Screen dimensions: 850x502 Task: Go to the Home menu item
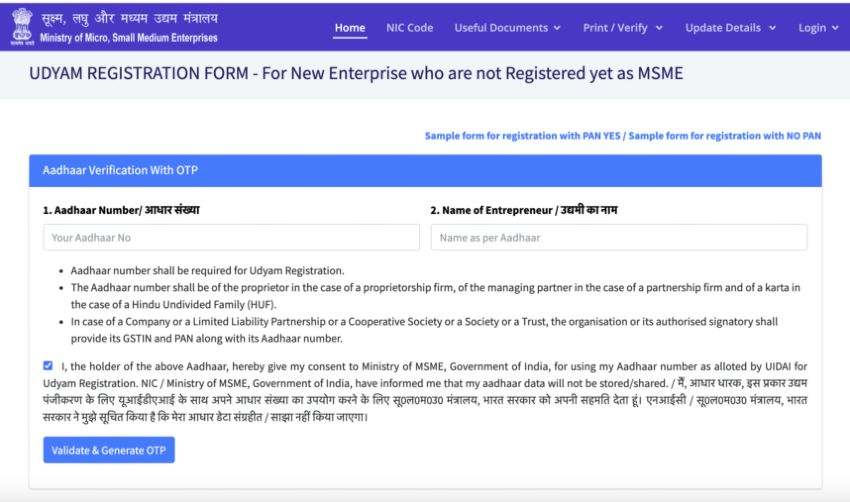(350, 28)
